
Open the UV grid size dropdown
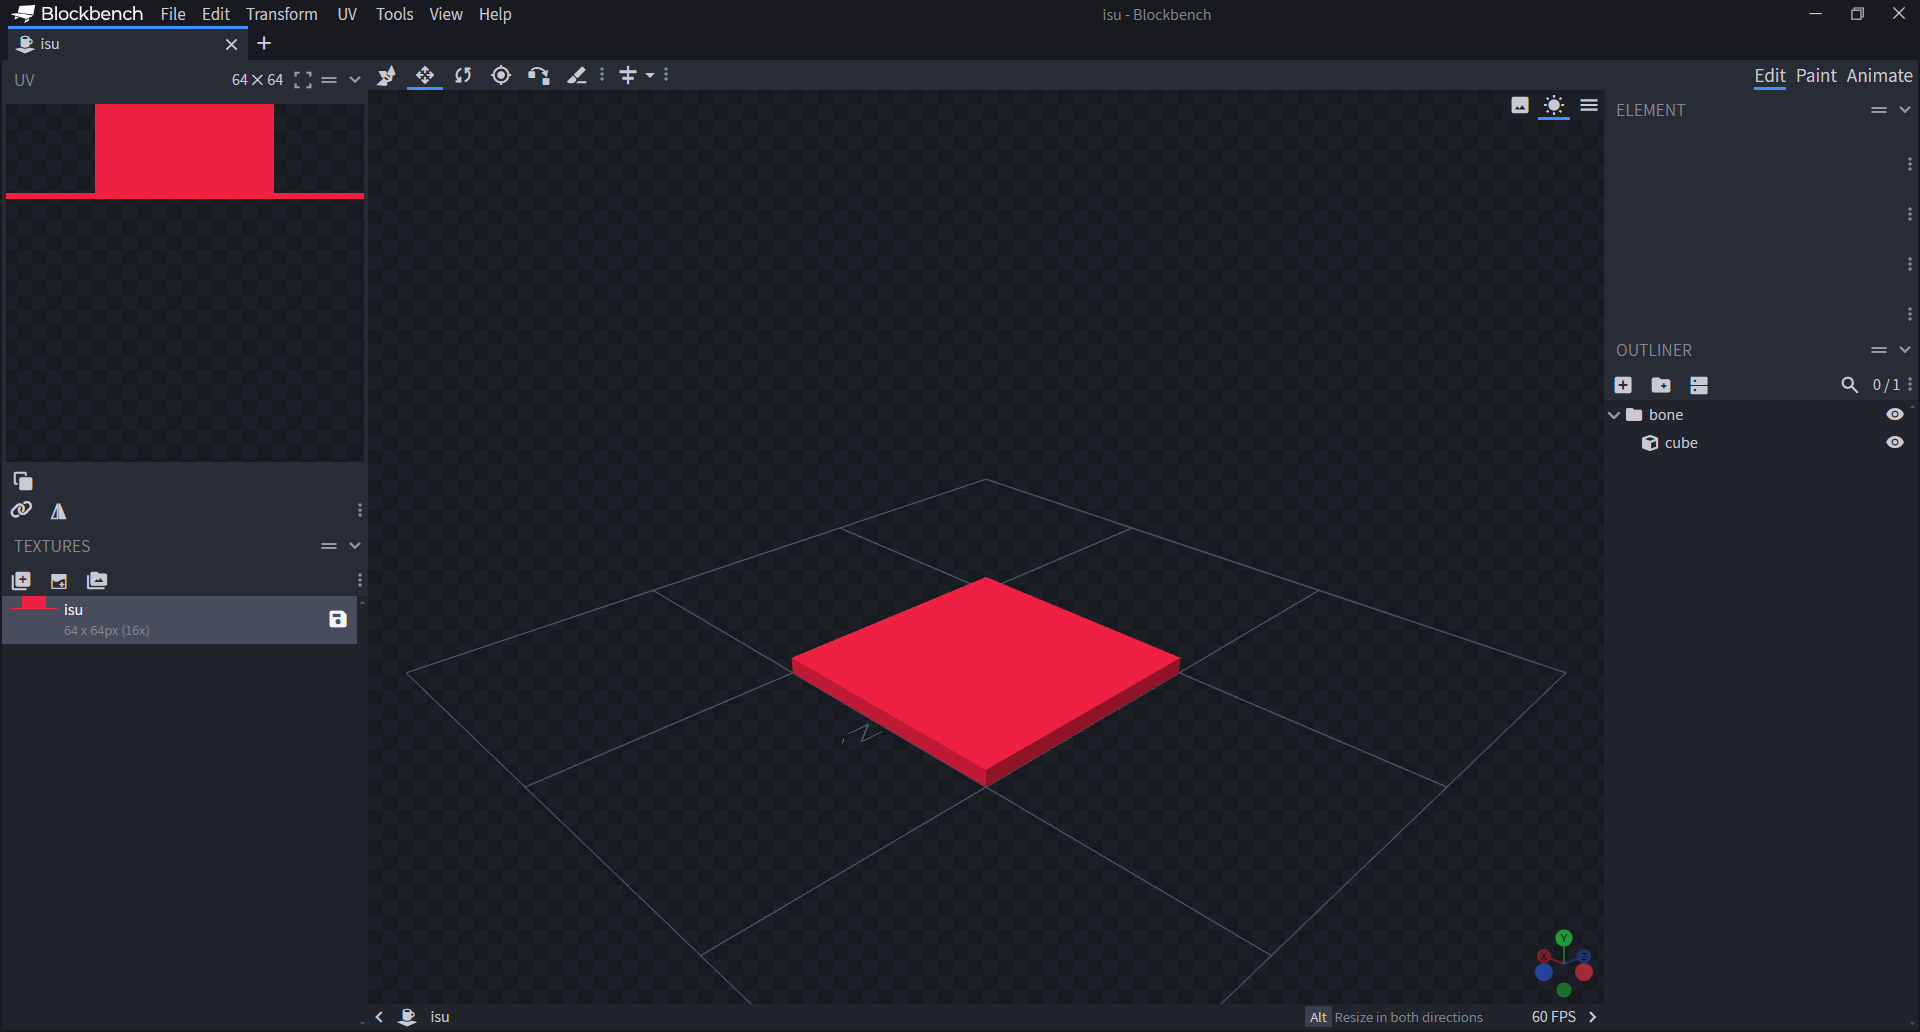353,80
